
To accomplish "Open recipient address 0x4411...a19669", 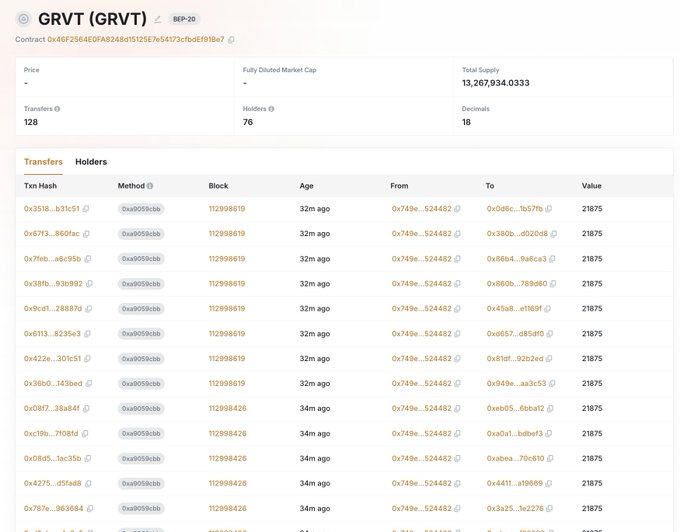I will pos(515,483).
